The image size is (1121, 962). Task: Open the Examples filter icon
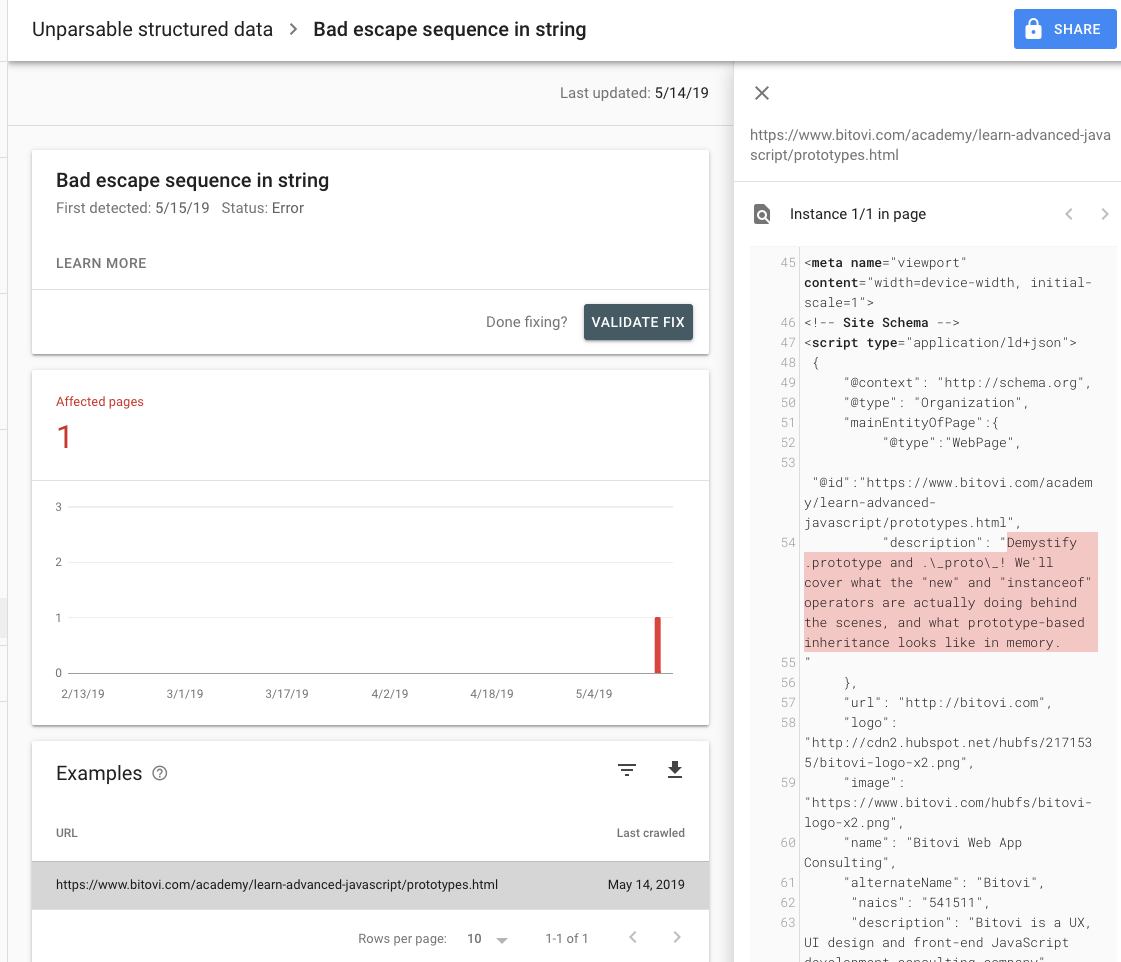pos(627,770)
